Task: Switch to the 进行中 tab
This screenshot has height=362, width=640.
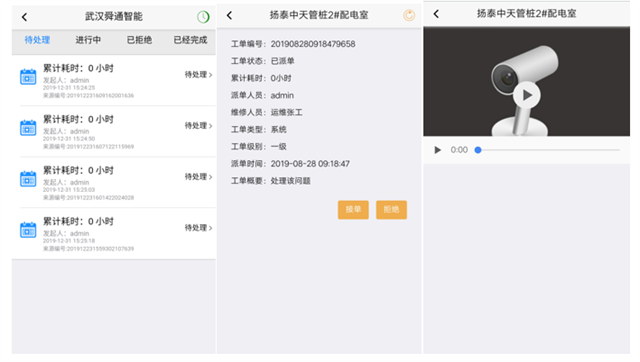Action: (88, 40)
